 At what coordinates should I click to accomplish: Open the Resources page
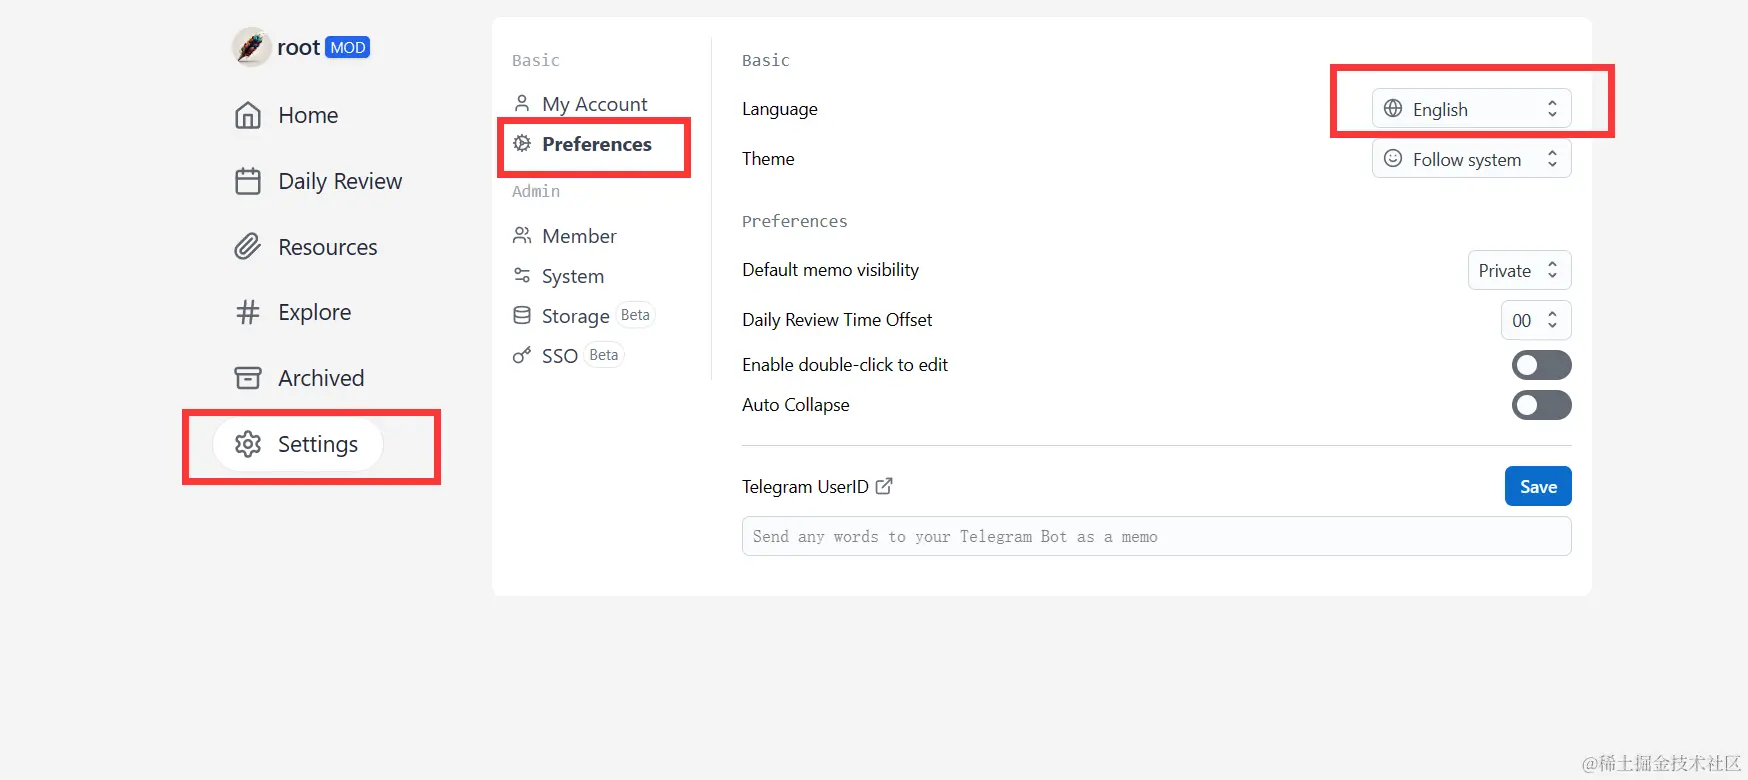[x=306, y=247]
